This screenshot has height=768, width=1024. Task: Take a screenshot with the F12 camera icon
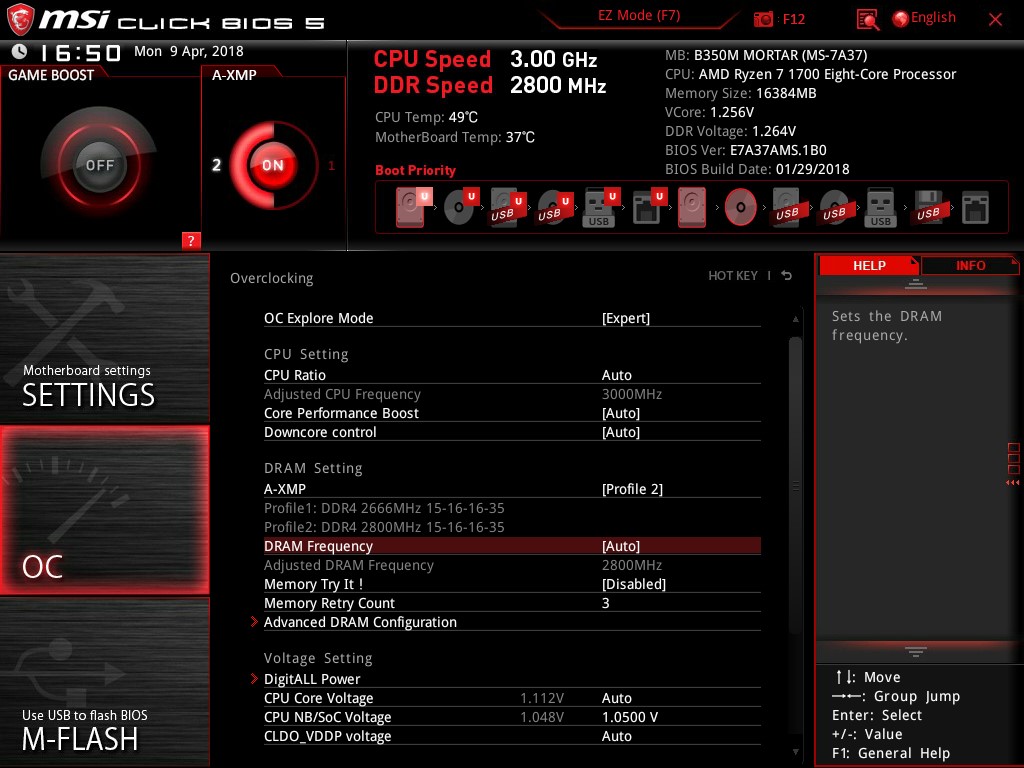click(763, 19)
